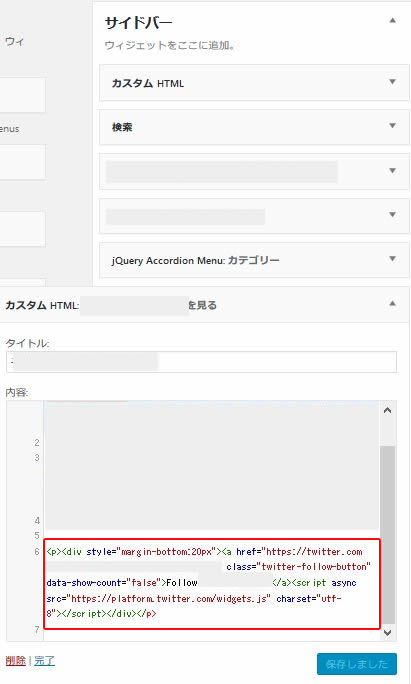Image resolution: width=411 pixels, height=684 pixels.
Task: Focus the タイトル input field
Action: [201, 362]
